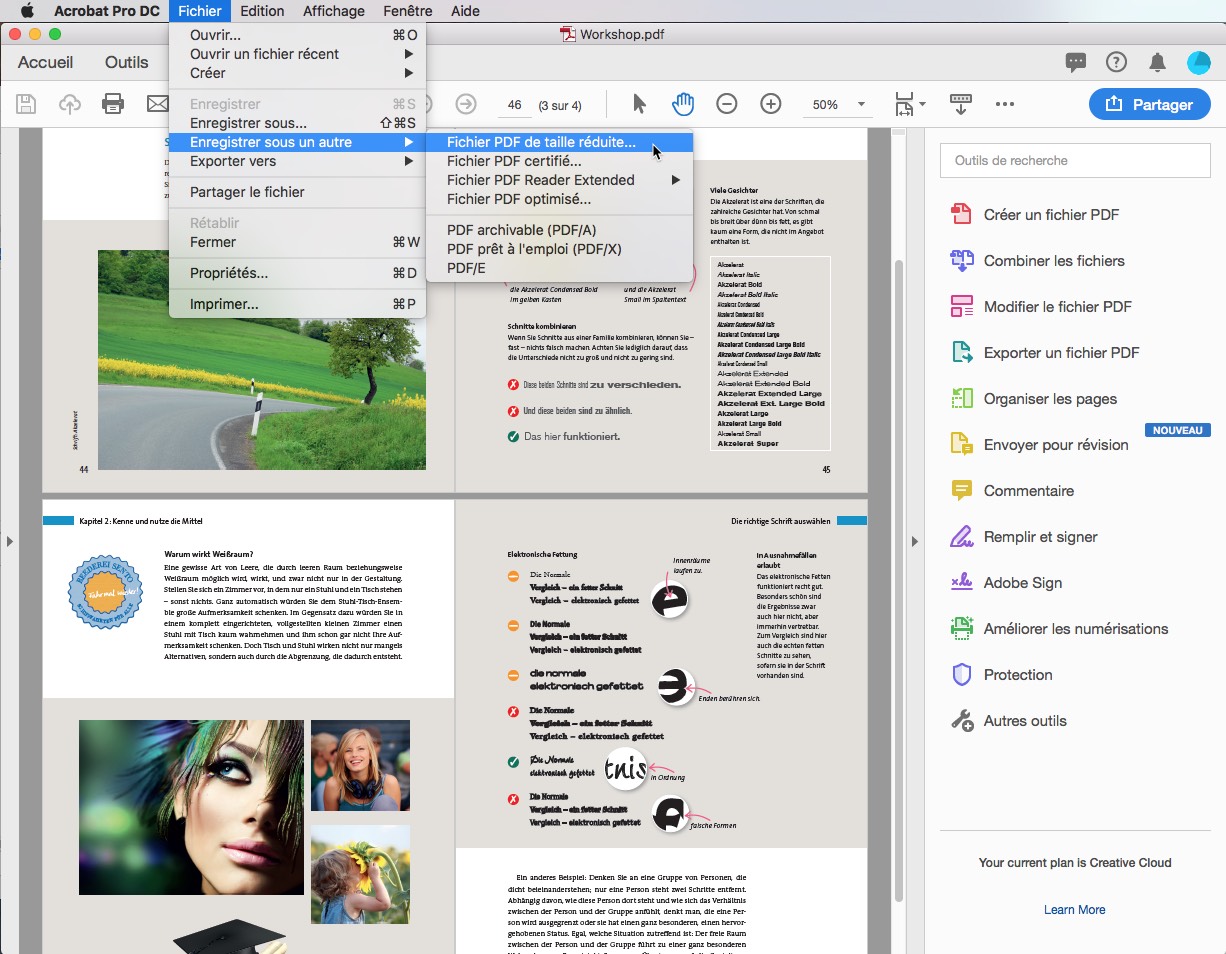Choose Fichier PDF optimisé option
The width and height of the screenshot is (1226, 954).
(x=560, y=199)
